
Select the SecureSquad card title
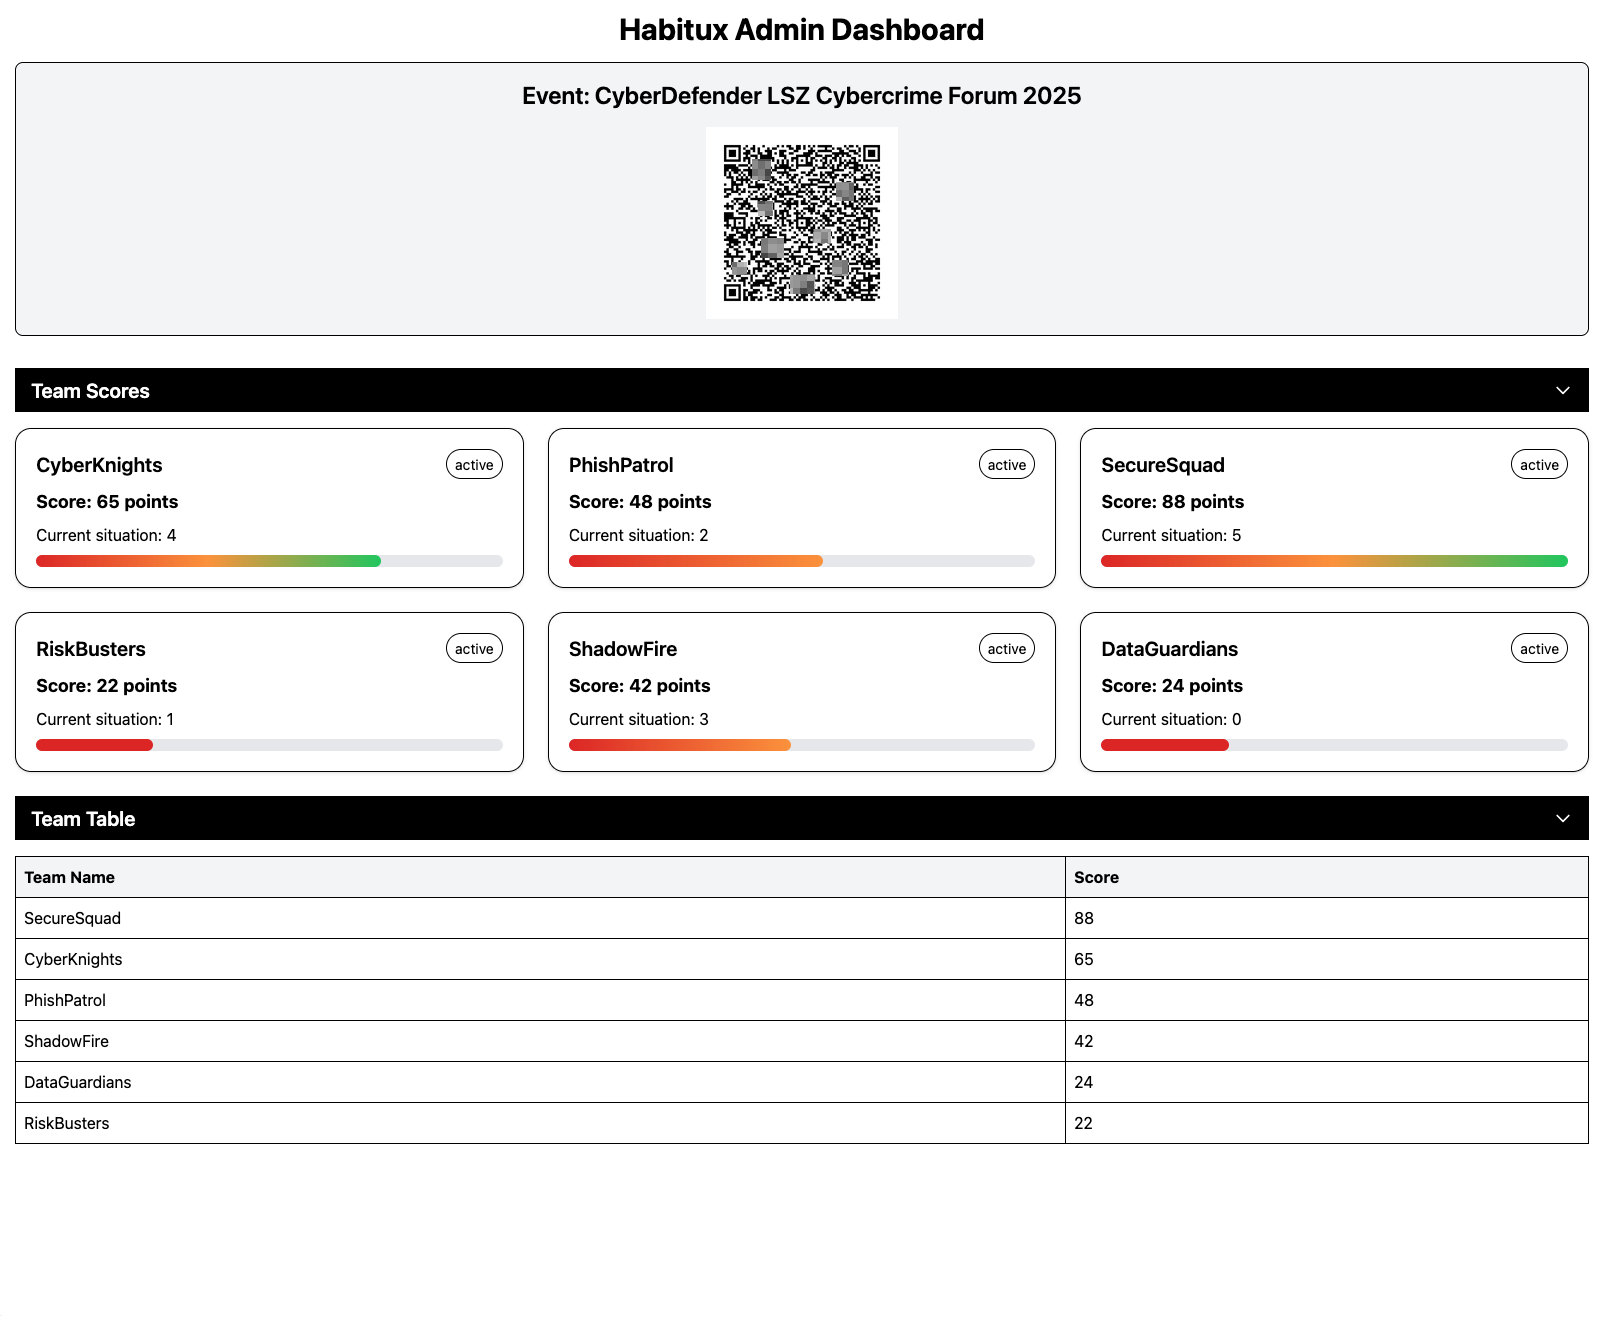pyautogui.click(x=1163, y=465)
